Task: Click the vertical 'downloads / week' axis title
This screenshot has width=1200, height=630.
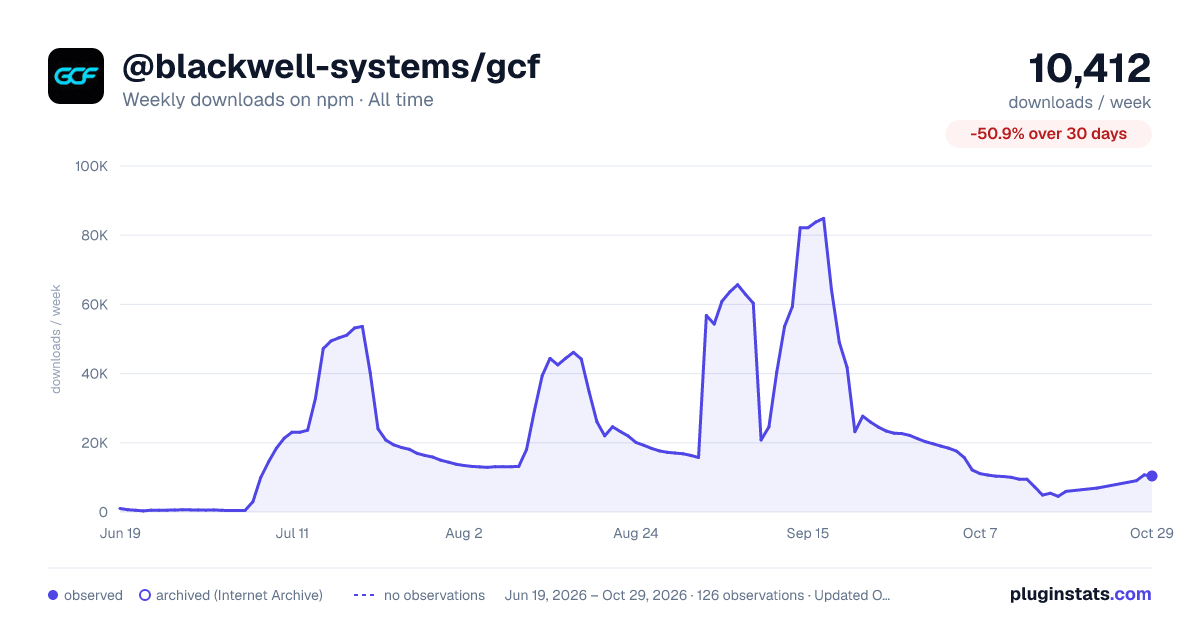Action: coord(56,339)
